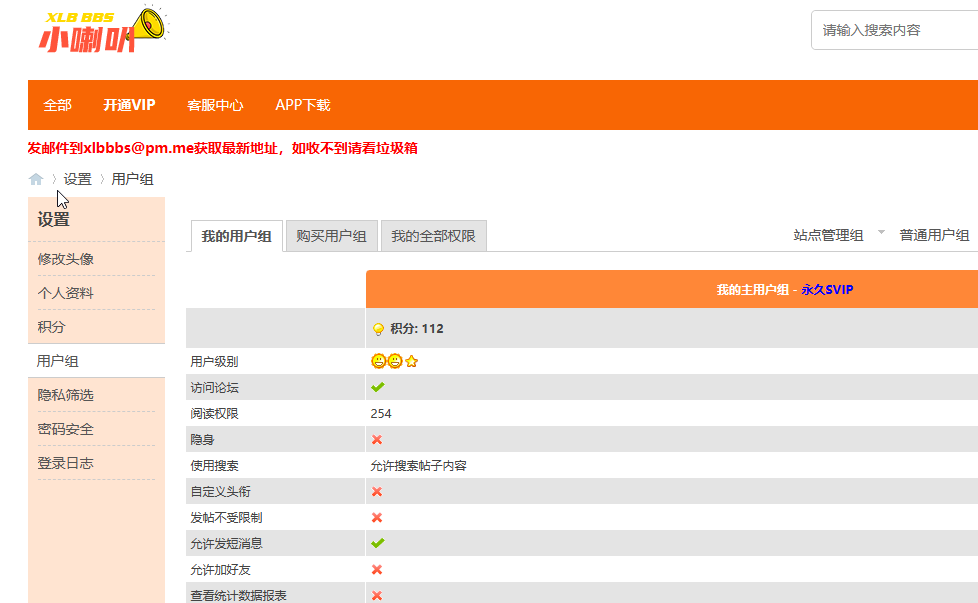Open APP下载 in the navigation bar
The image size is (978, 603).
[303, 105]
